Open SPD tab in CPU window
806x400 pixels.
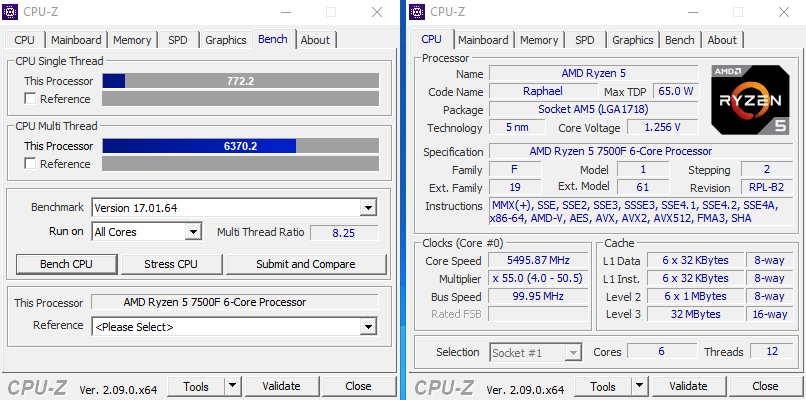point(584,40)
